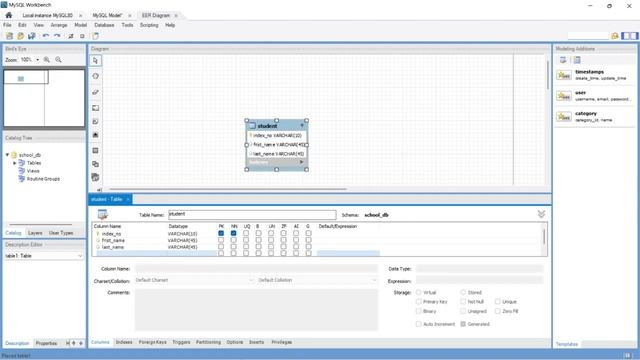Open the Default Charset dropdown
640x360 pixels.
194,280
